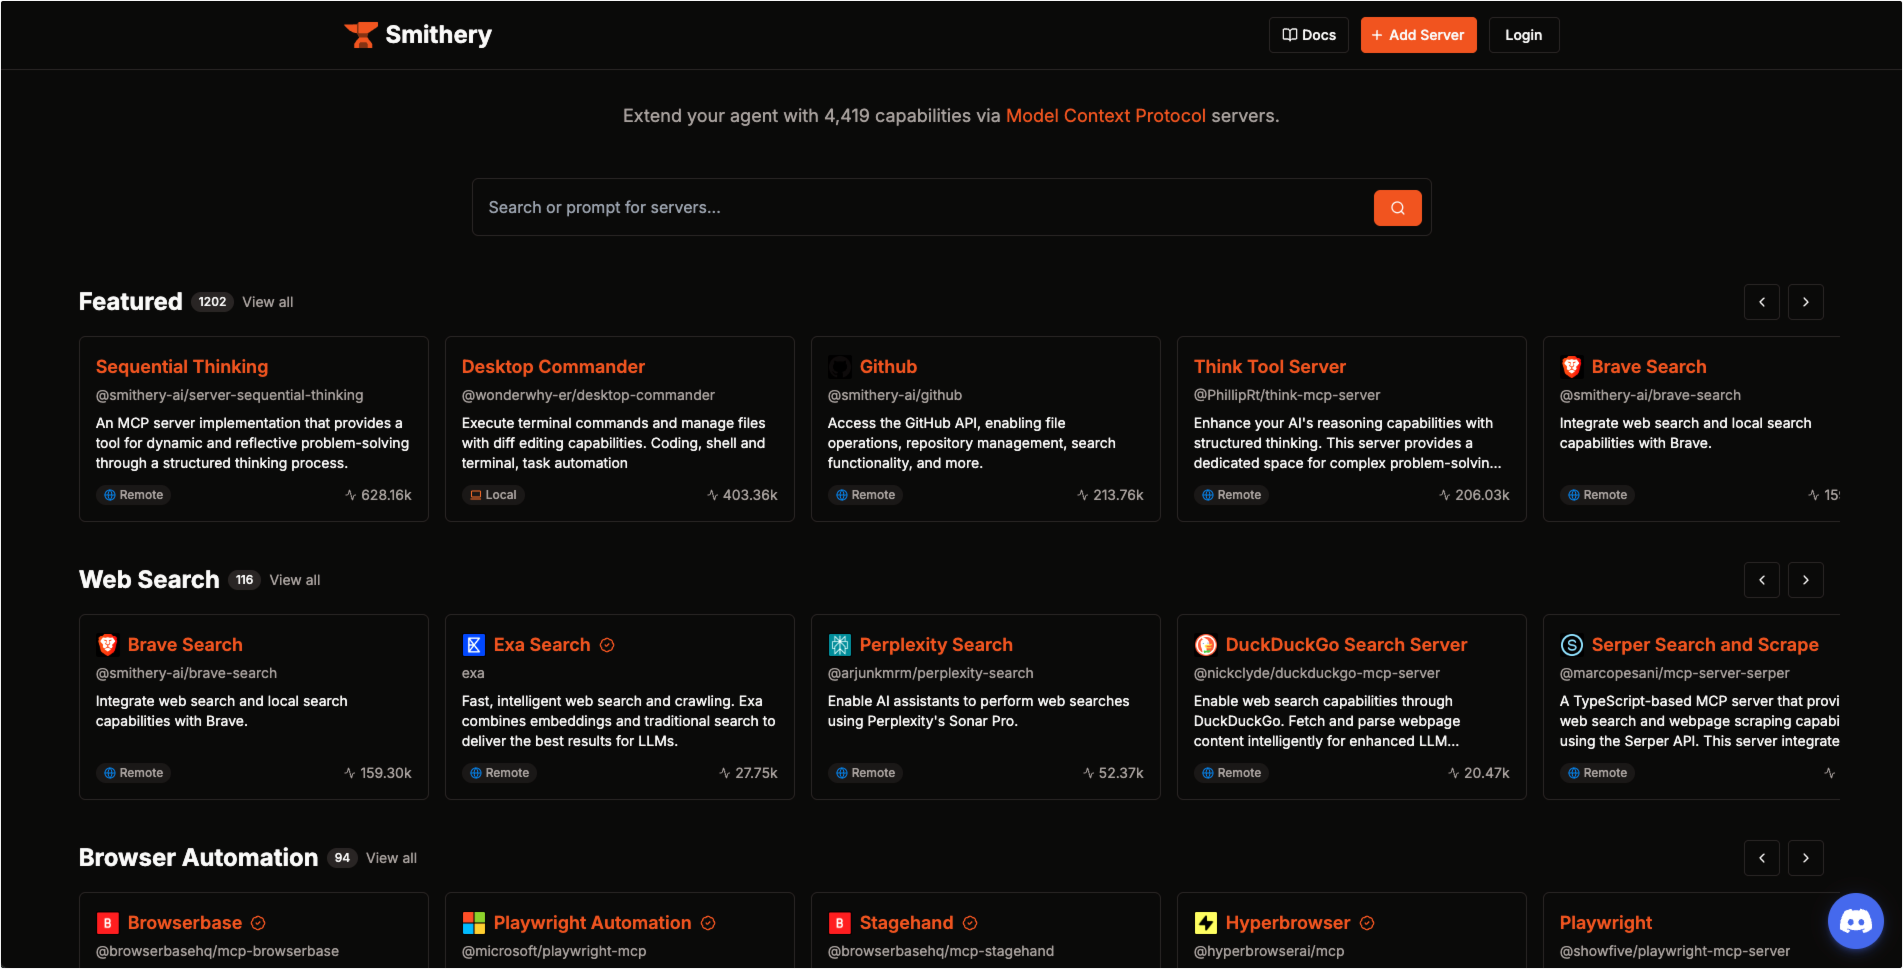Screen dimensions: 1903x969
Task: Click the Brave lion icon in Web Search row
Action: [x=107, y=645]
